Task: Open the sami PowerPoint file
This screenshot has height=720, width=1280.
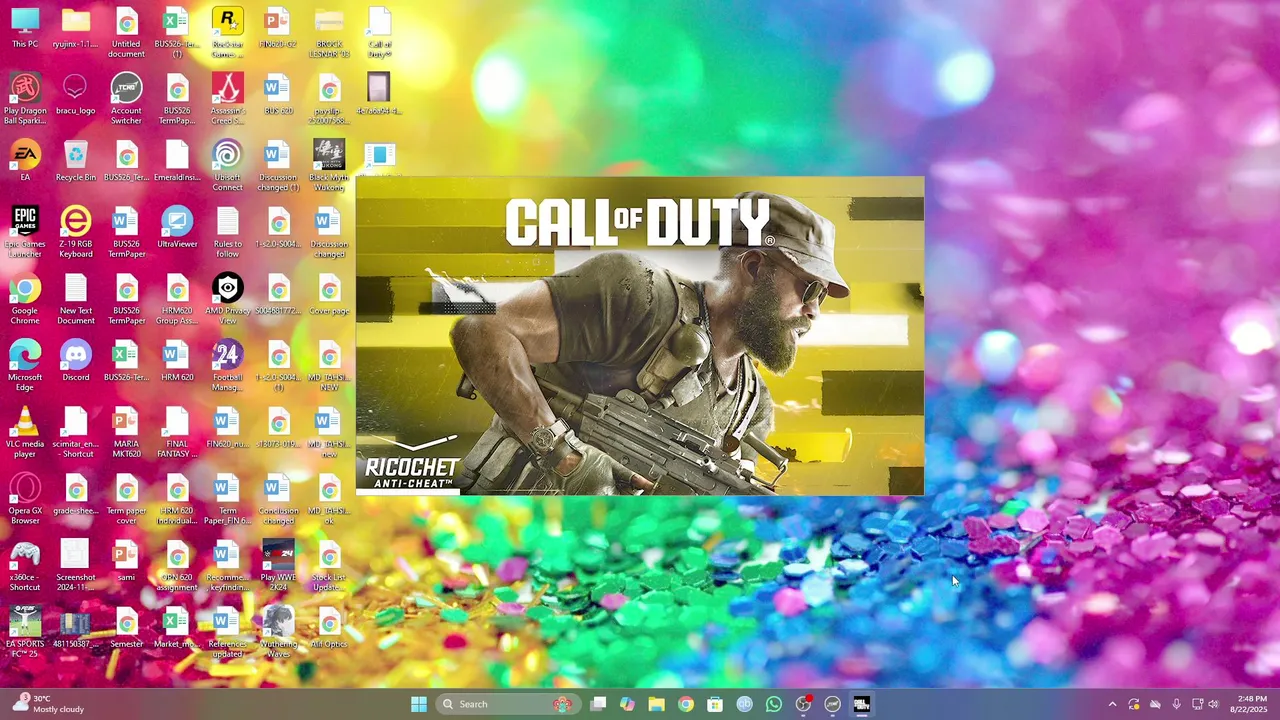Action: coord(126,562)
